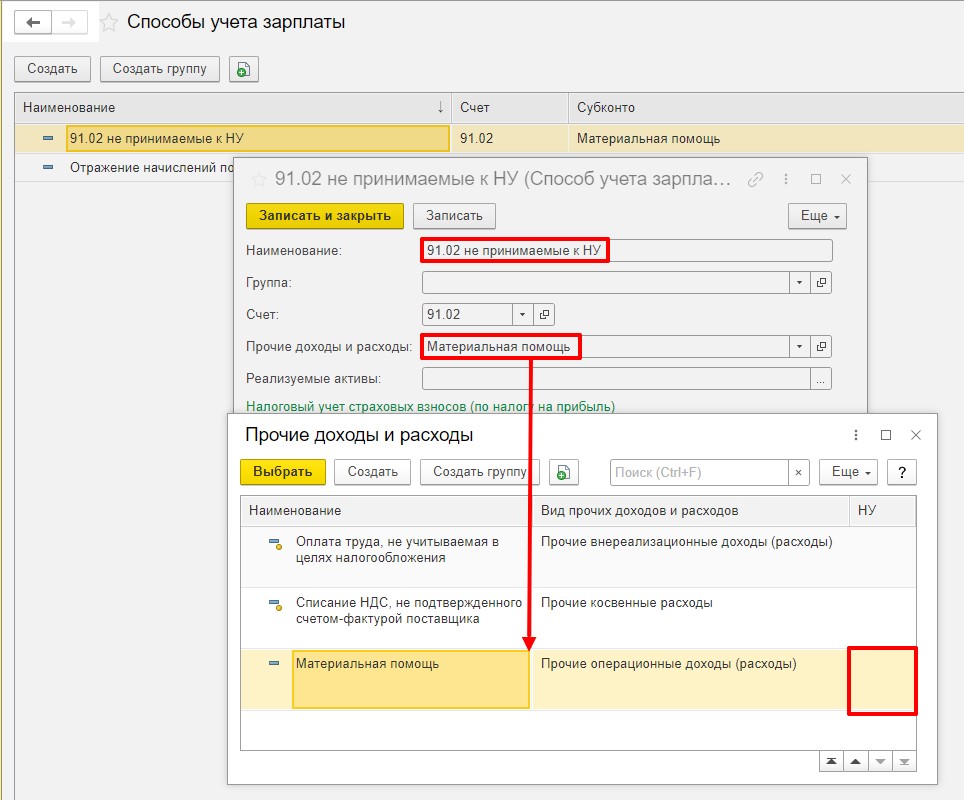Click the Реализуемые активы input field
This screenshot has height=800, width=964.
(x=616, y=379)
